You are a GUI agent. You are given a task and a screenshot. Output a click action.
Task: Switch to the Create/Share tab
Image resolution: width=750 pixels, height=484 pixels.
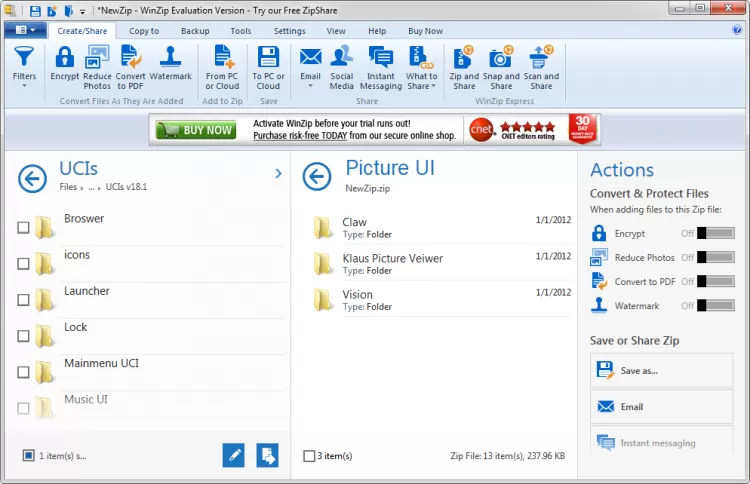click(82, 31)
